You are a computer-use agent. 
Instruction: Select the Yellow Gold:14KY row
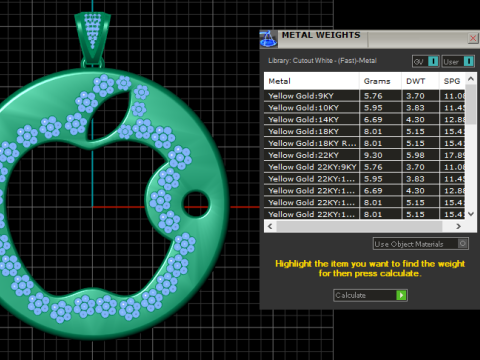[365, 120]
